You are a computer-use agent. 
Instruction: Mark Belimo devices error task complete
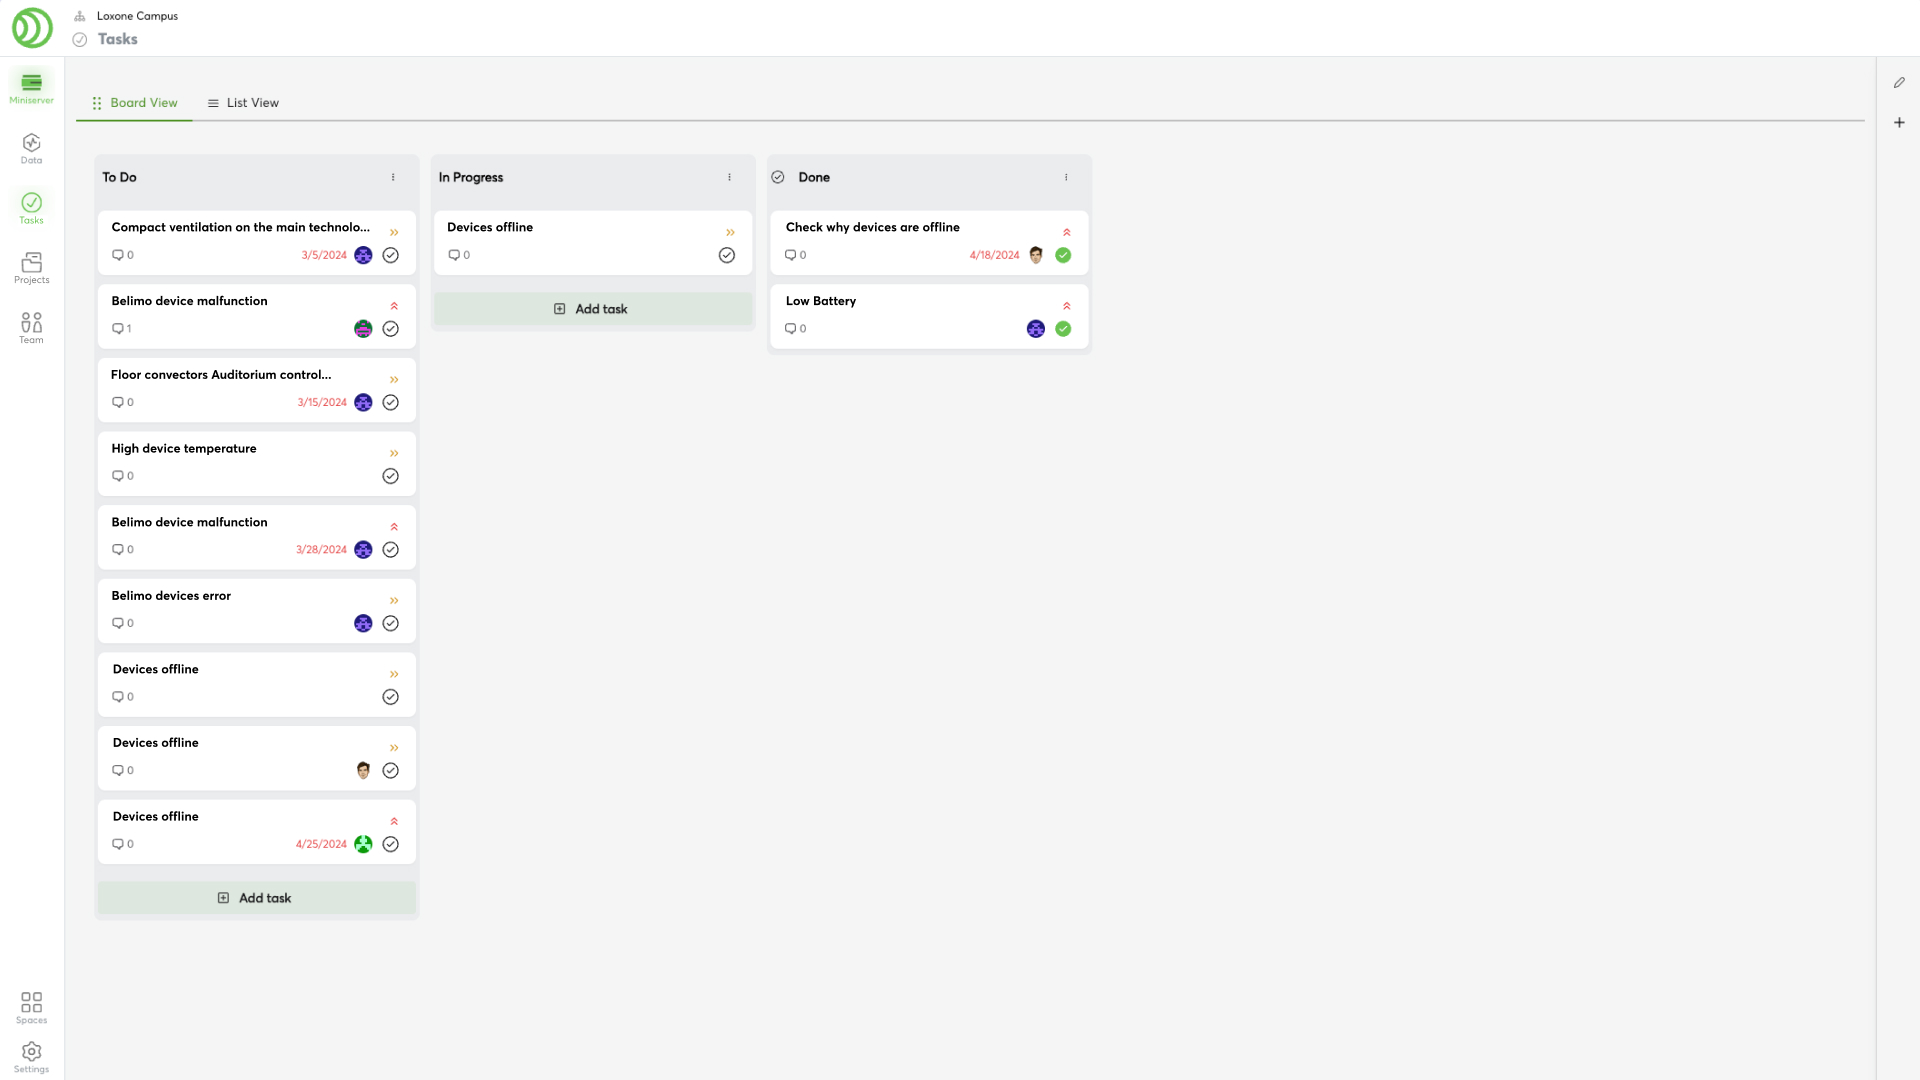point(390,623)
